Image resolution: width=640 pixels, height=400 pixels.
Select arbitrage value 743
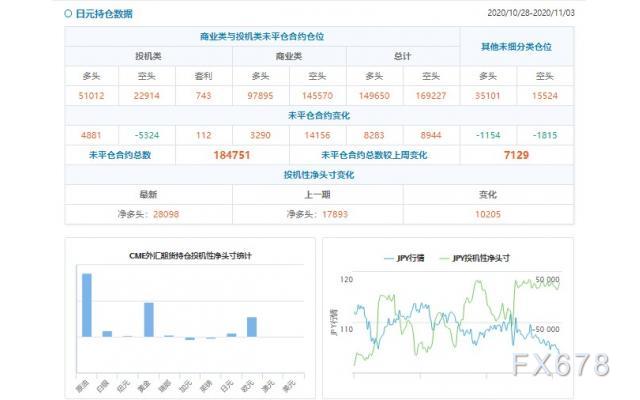[x=203, y=96]
